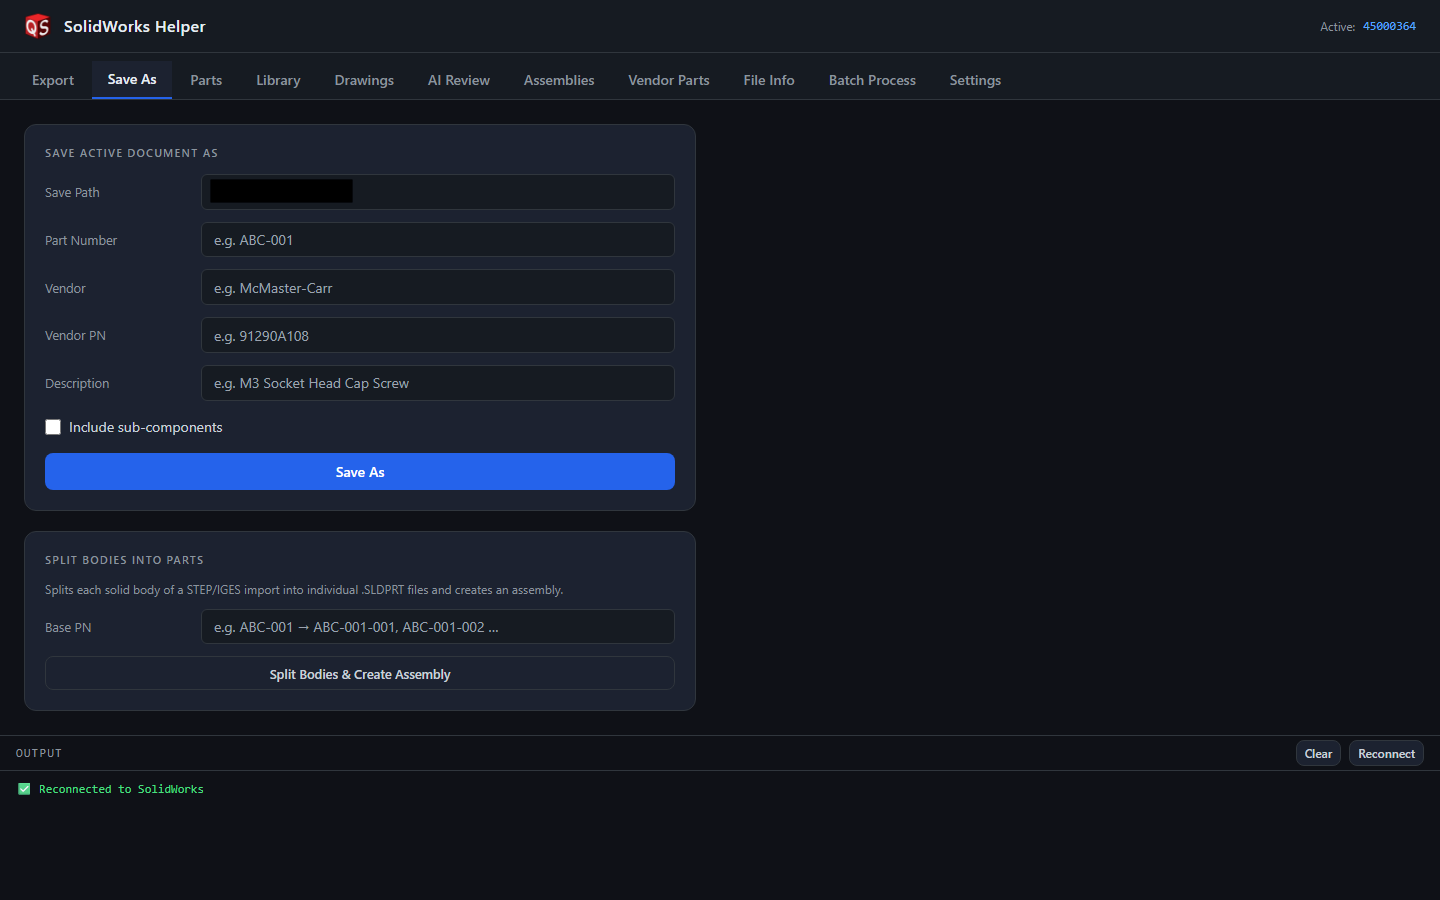Click the active document number 45000364
1440x900 pixels.
(1389, 26)
